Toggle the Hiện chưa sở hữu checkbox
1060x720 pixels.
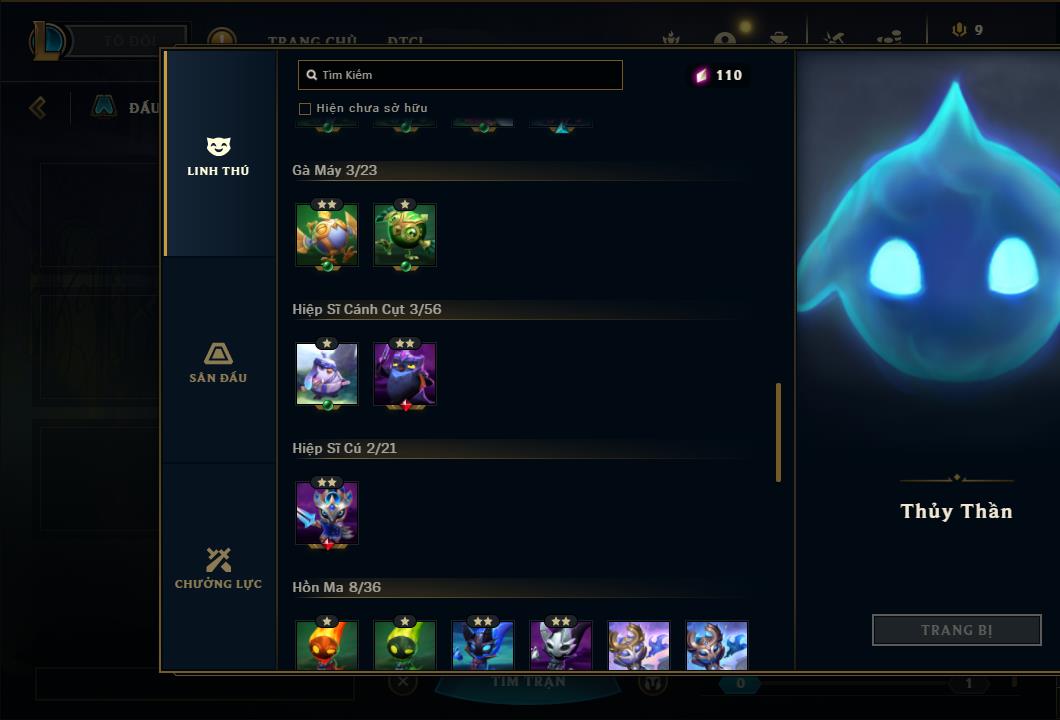(305, 109)
